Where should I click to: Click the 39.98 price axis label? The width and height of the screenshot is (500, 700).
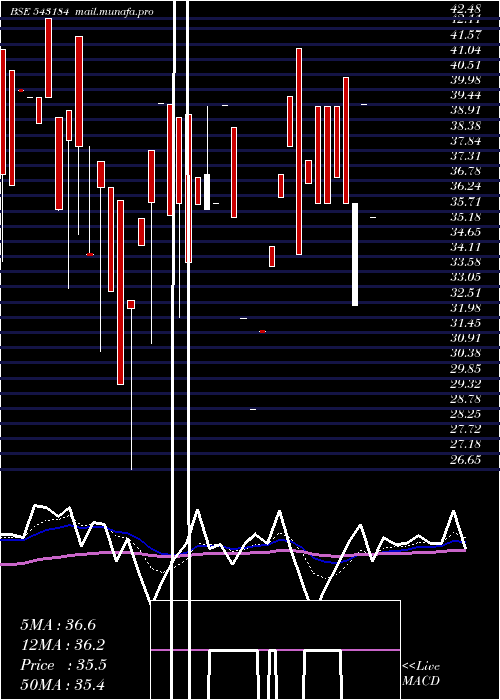[465, 80]
